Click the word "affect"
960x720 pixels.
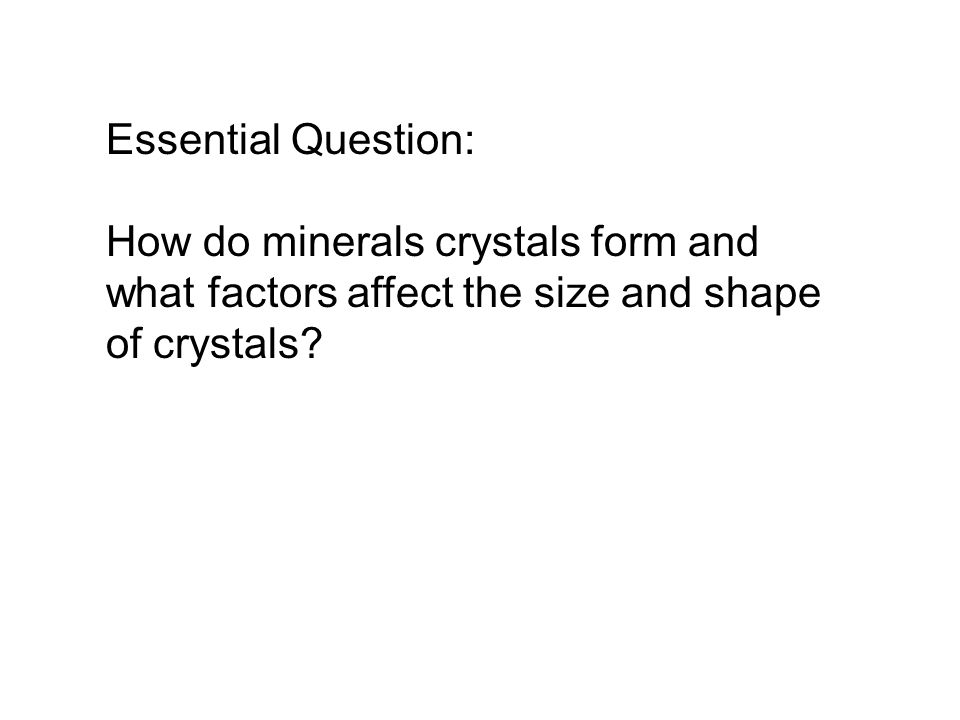point(400,293)
